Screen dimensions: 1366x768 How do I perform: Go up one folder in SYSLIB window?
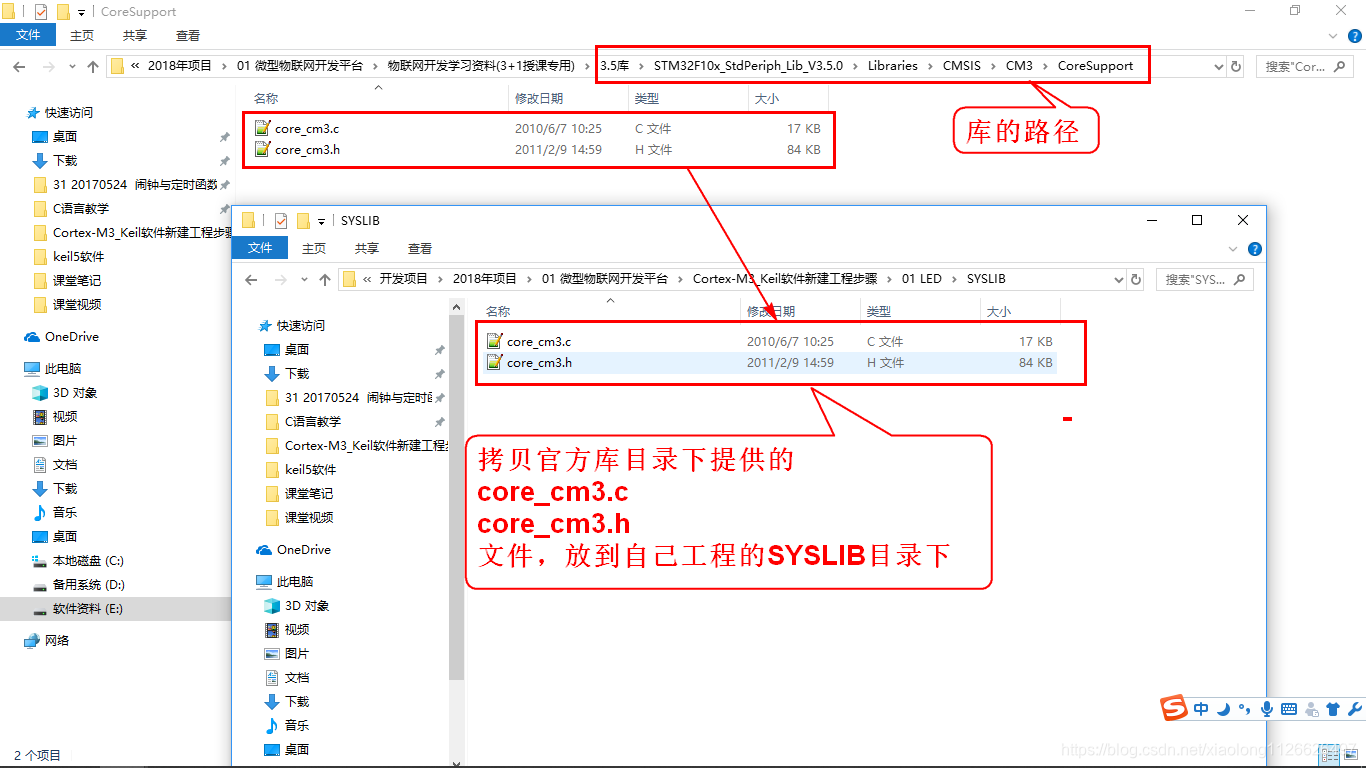tap(325, 279)
